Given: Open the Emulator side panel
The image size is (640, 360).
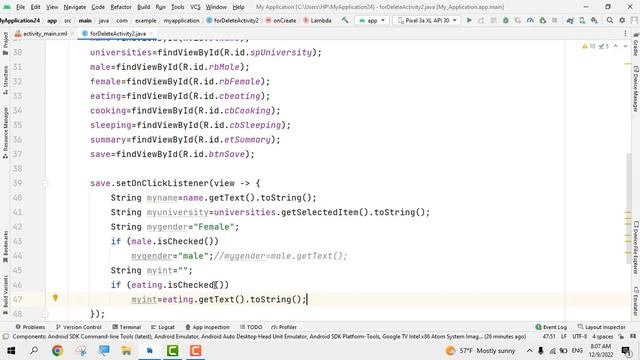Looking at the screenshot, I should 636,301.
